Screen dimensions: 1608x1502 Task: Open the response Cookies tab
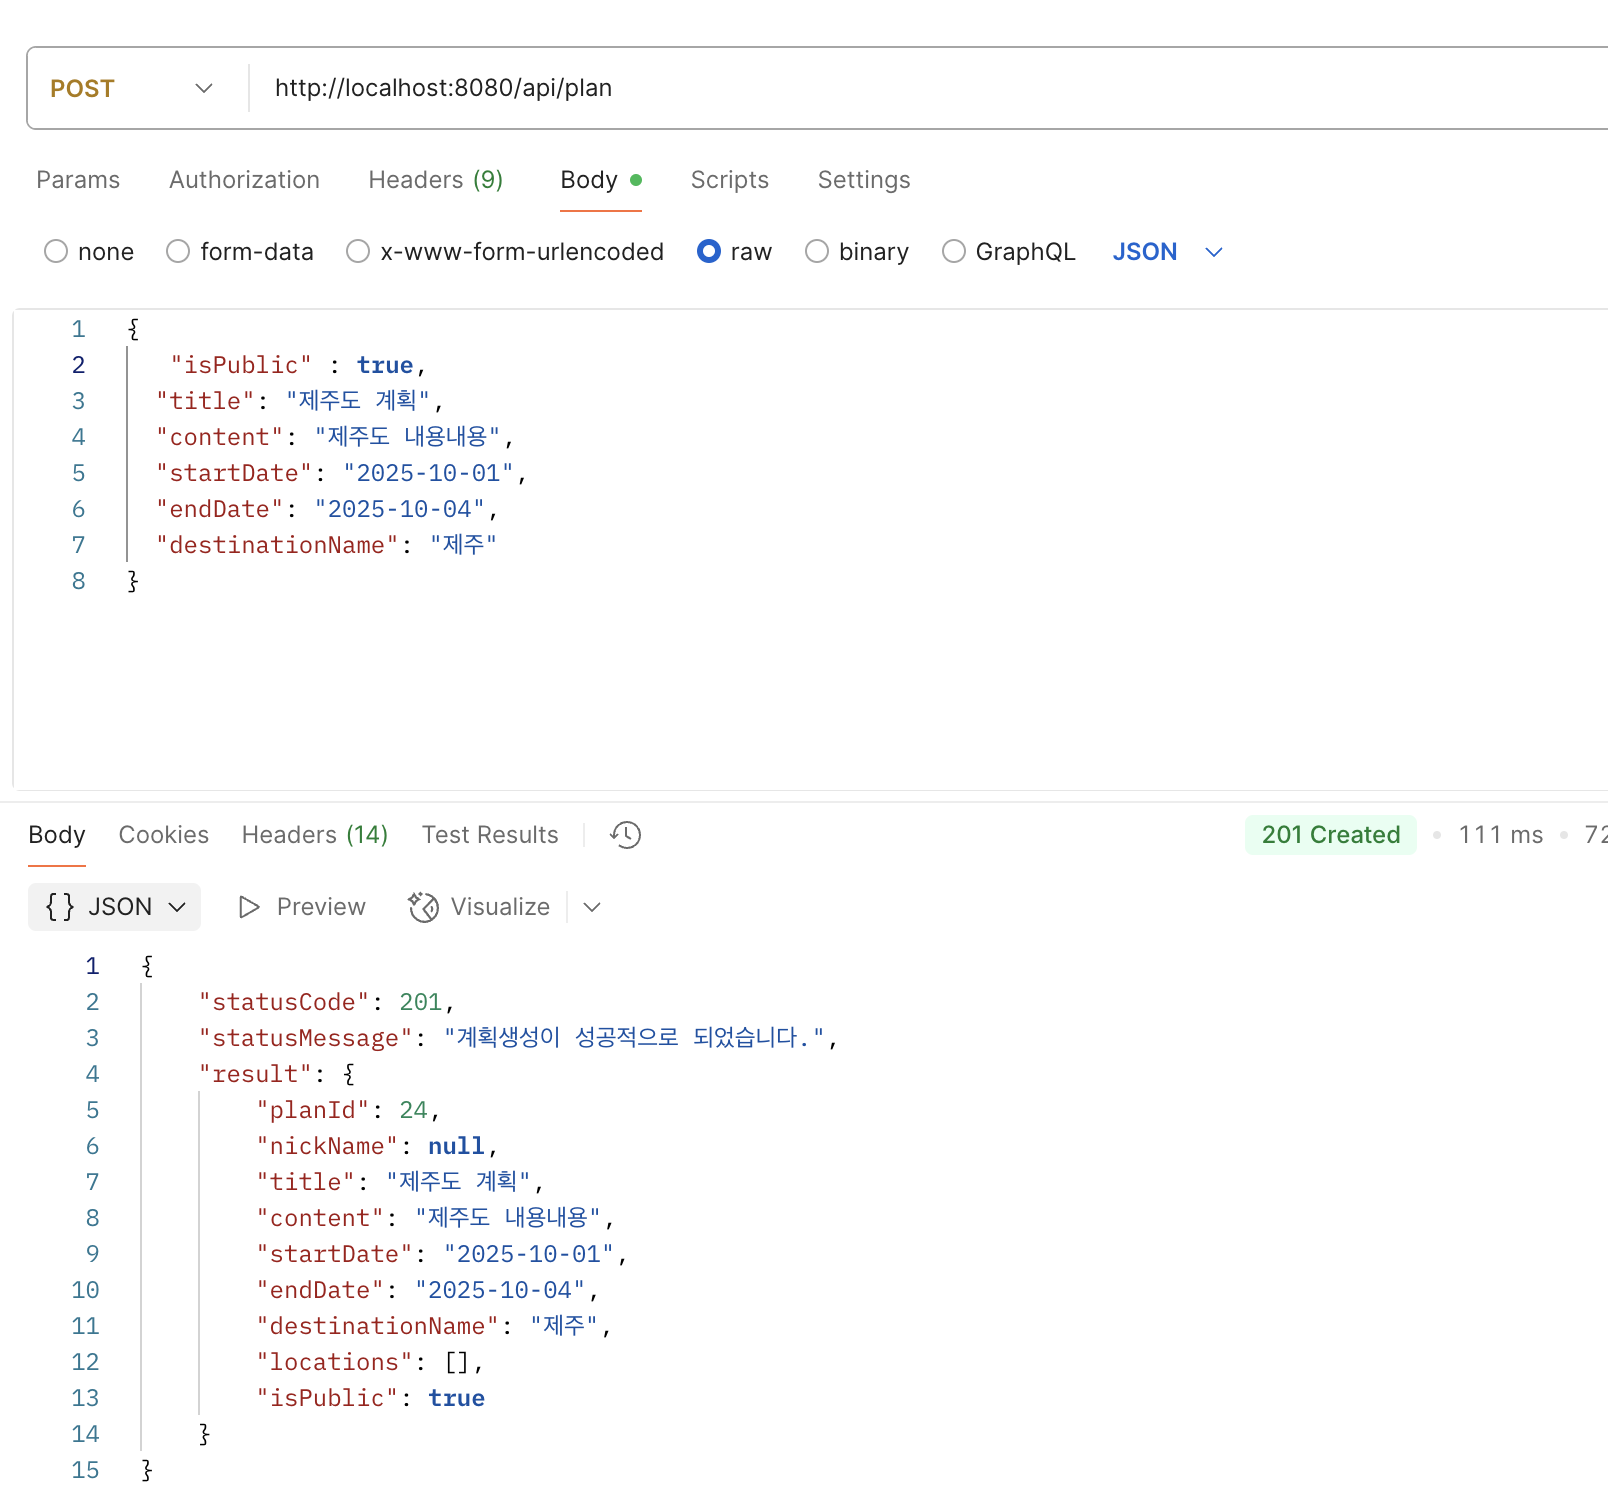[164, 835]
